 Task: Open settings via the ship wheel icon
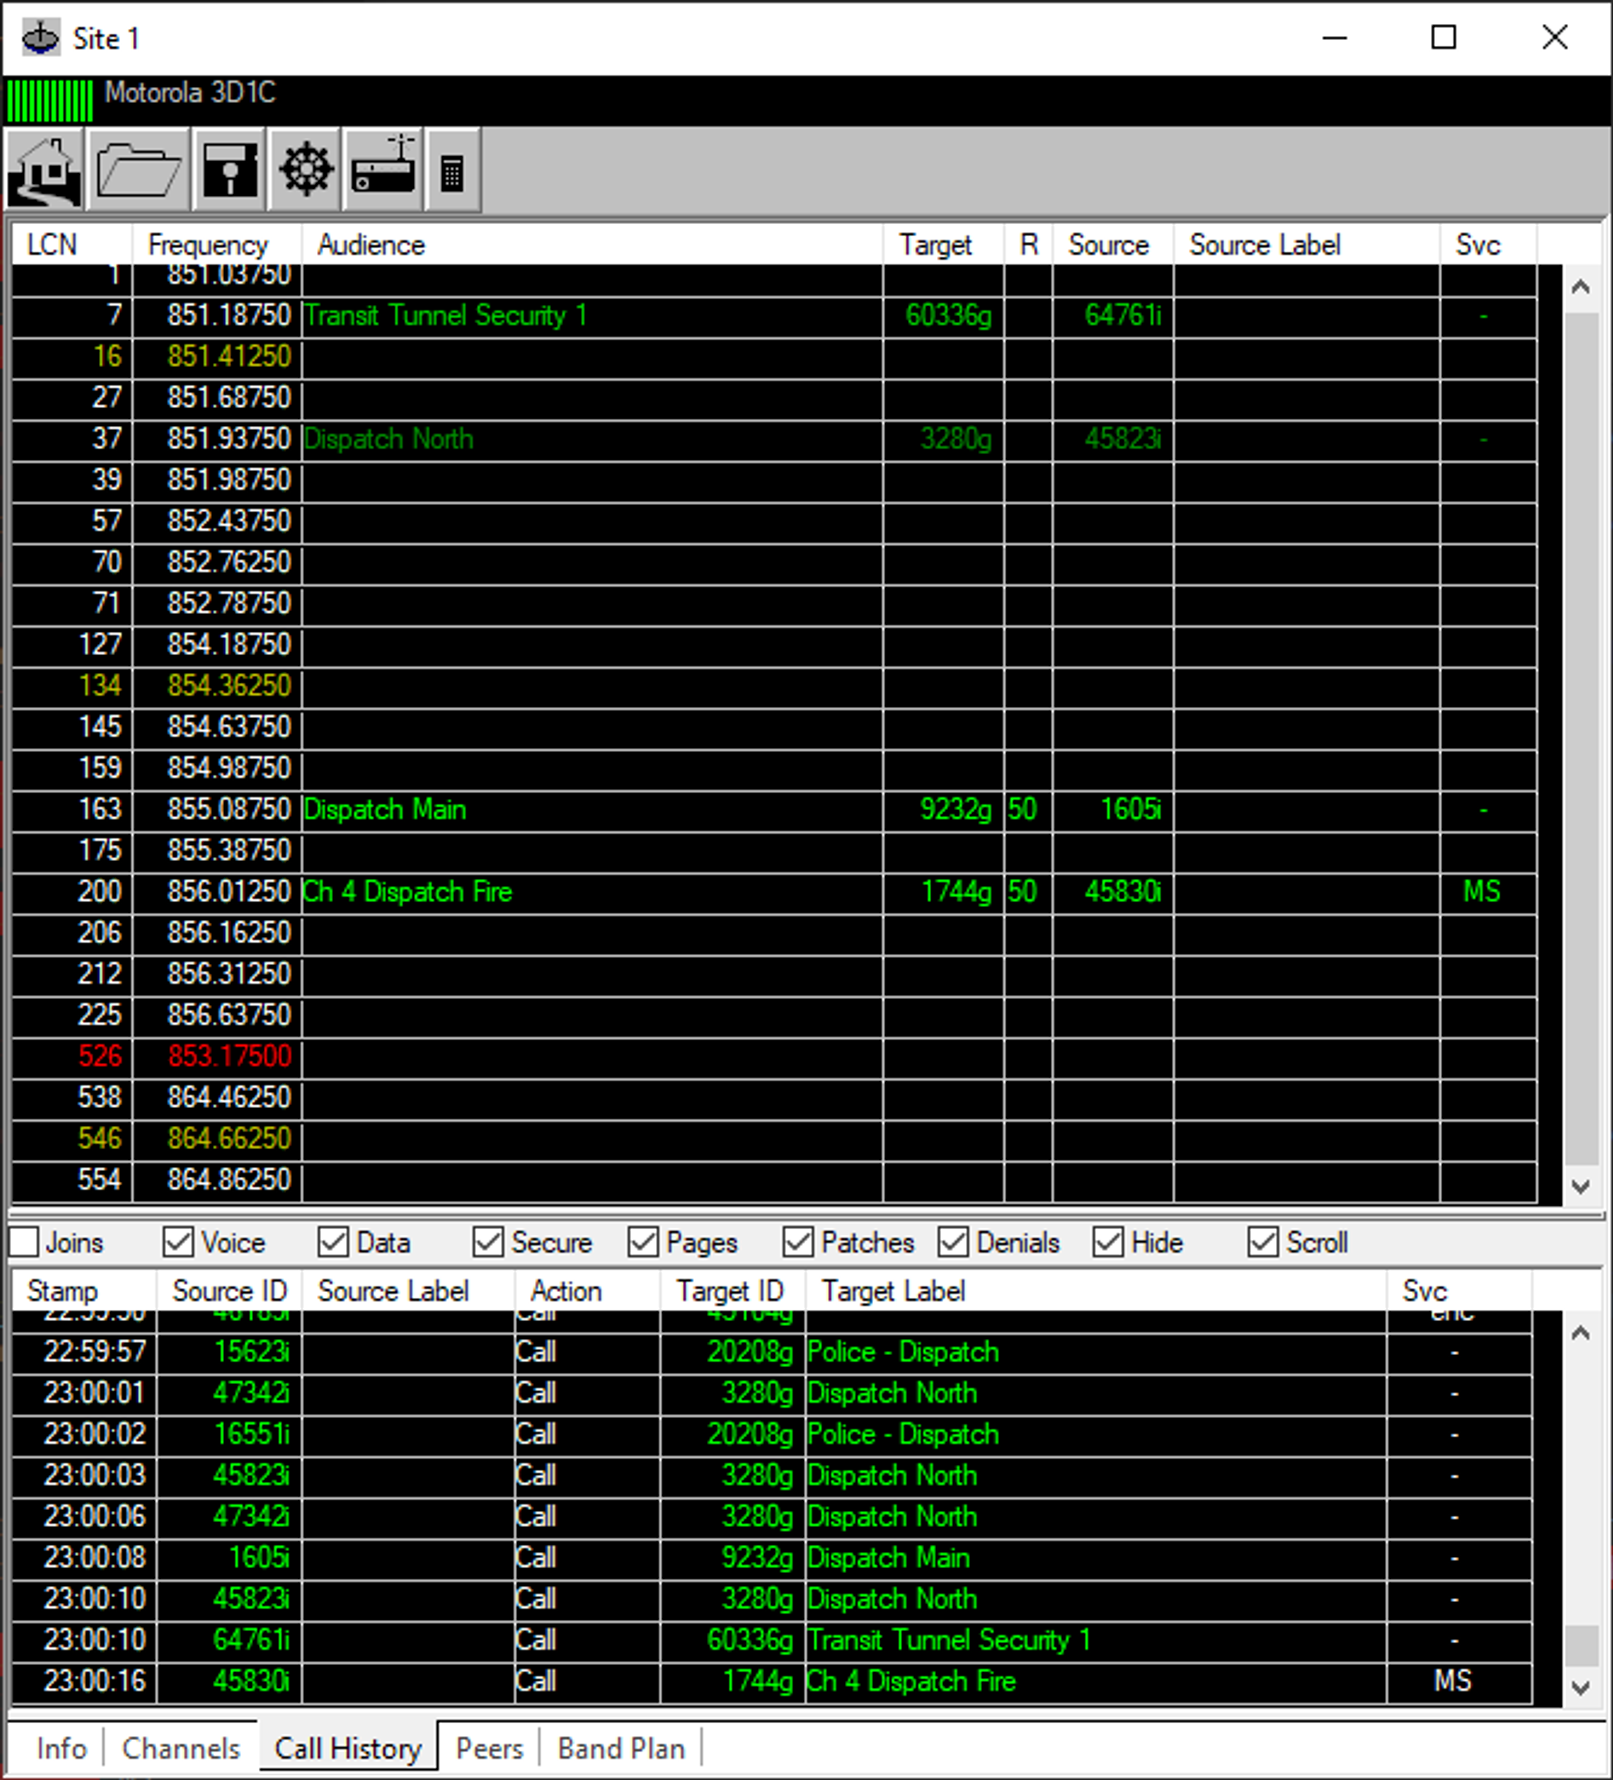tap(305, 170)
